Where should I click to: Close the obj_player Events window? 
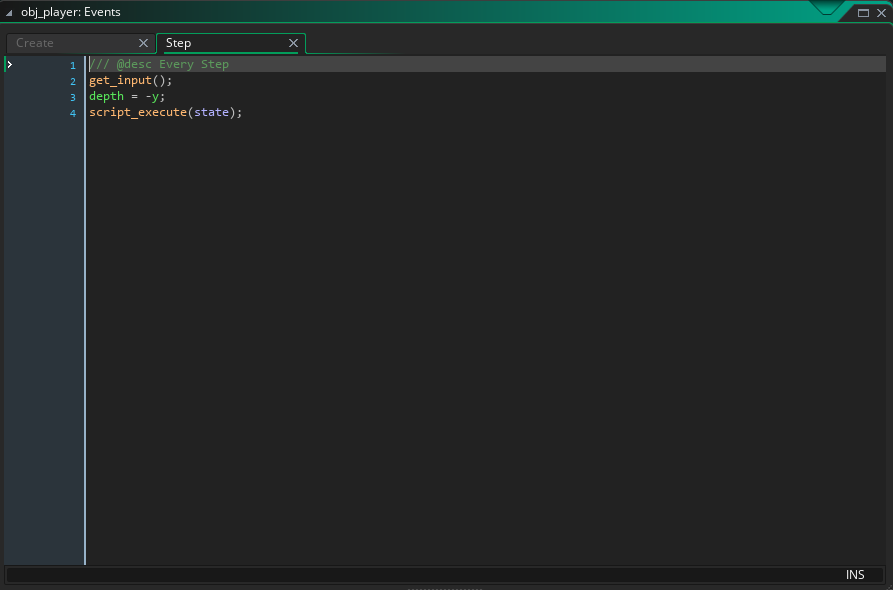point(881,13)
